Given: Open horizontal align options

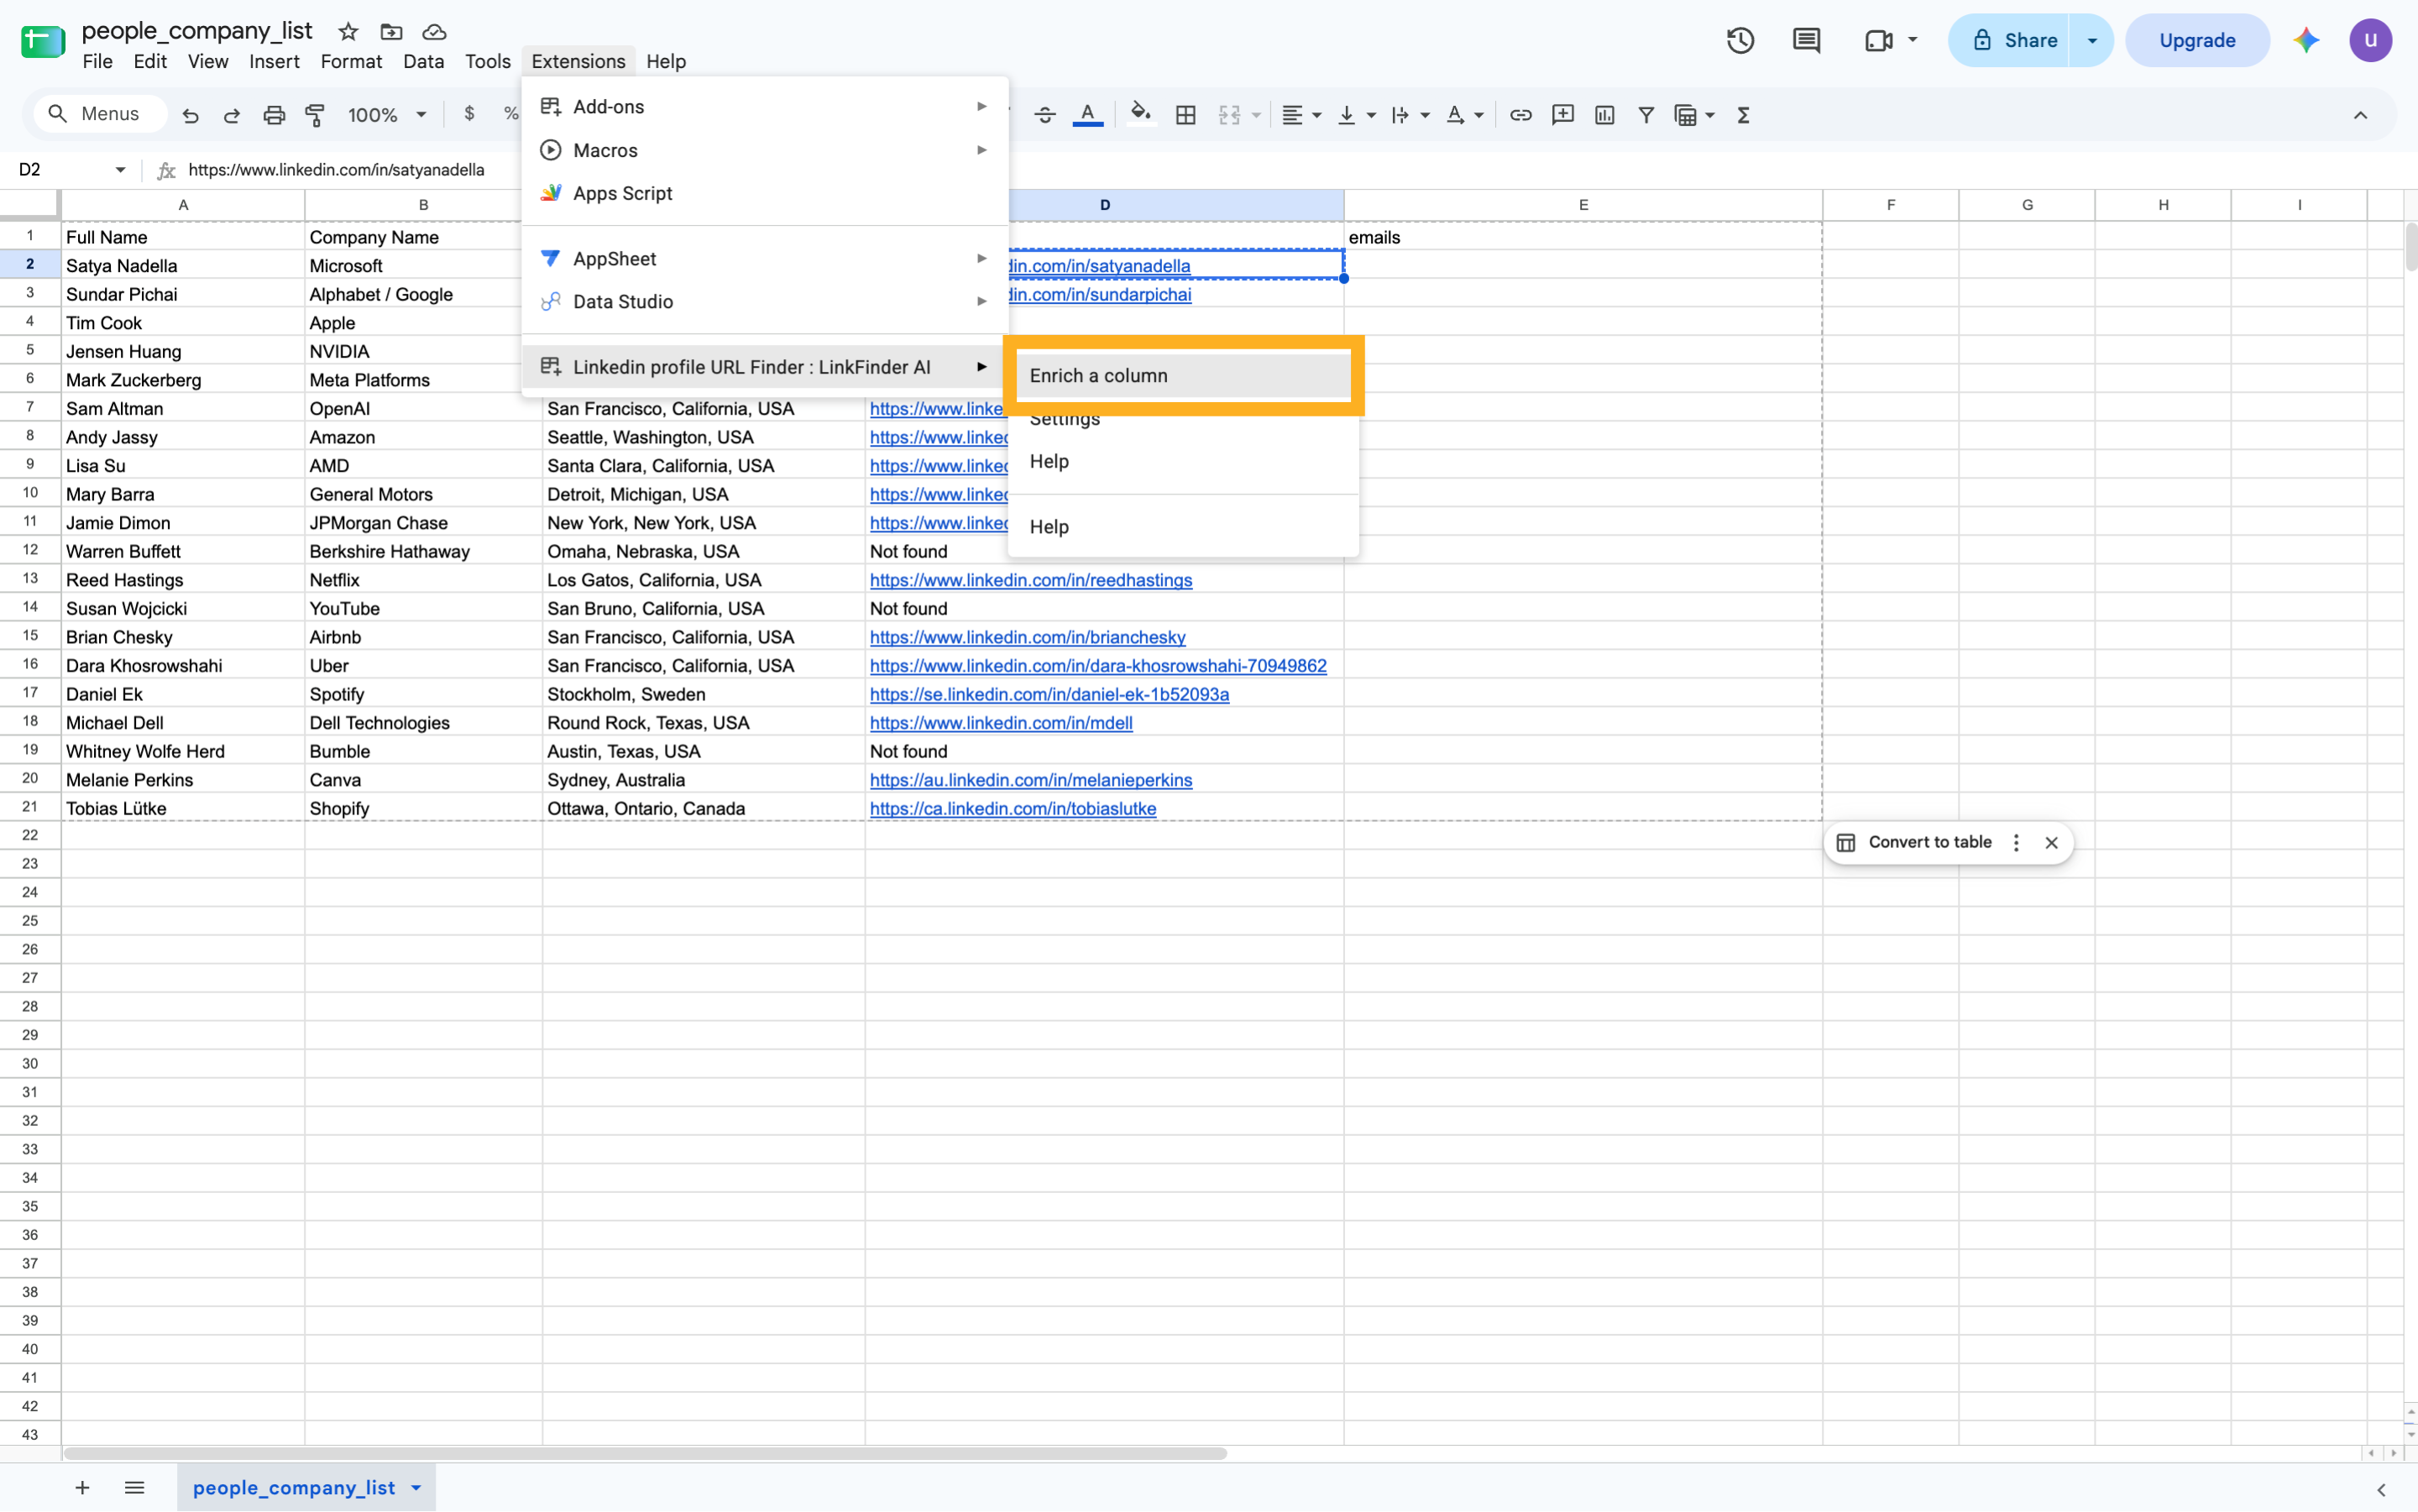Looking at the screenshot, I should [x=1301, y=115].
